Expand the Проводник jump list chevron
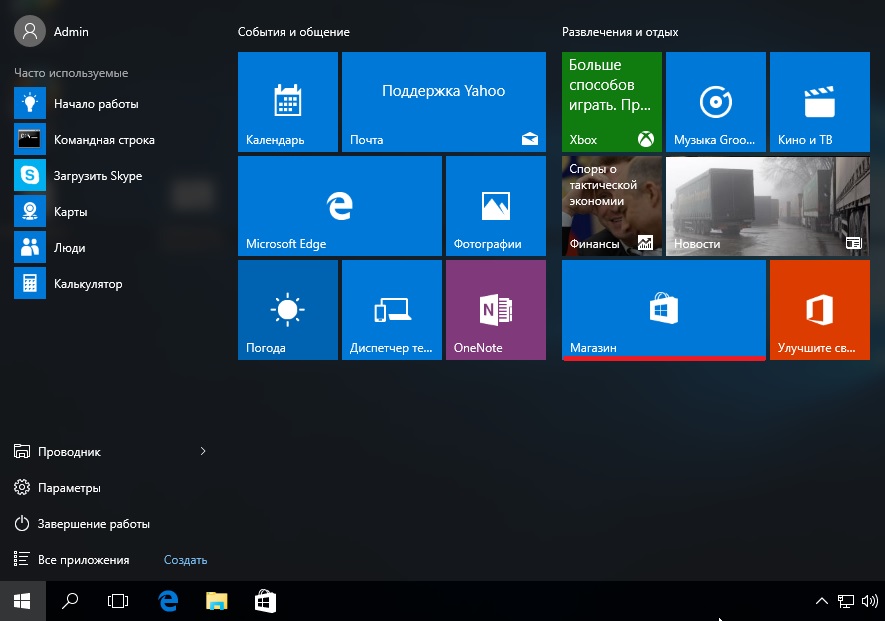Screen dimensions: 885x621 pos(203,451)
